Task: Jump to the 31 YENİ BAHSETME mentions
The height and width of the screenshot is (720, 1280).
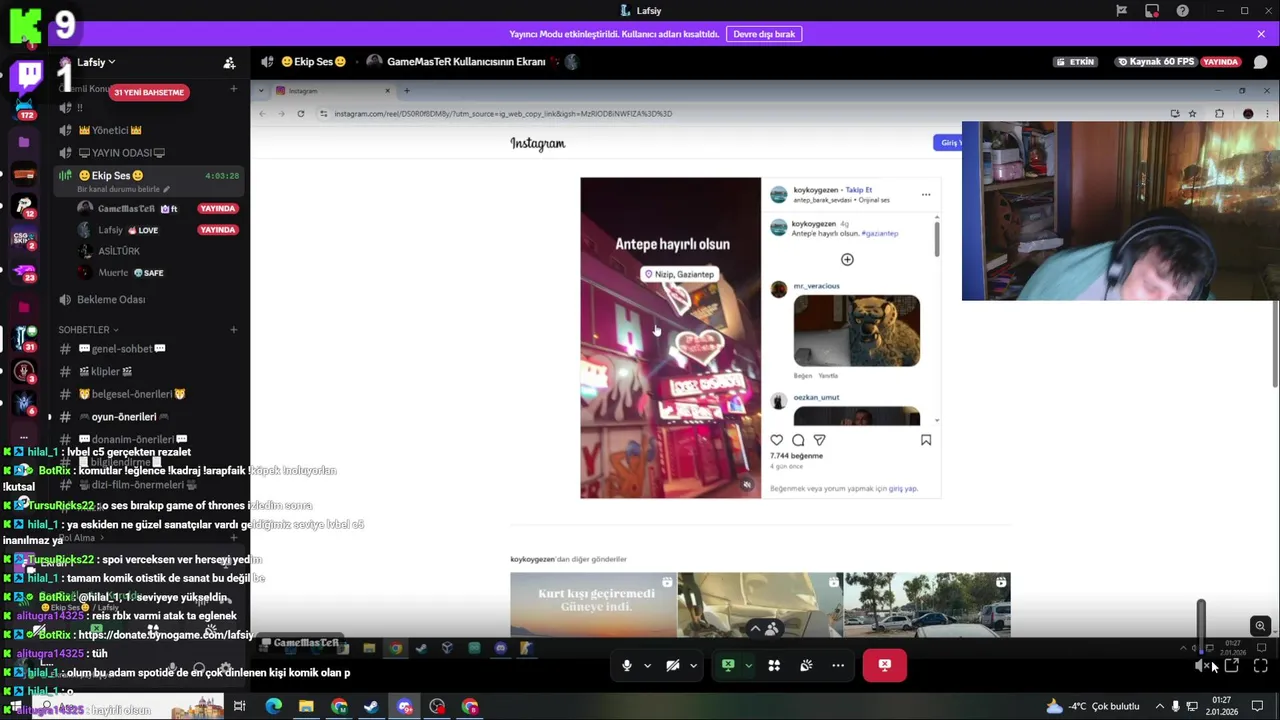Action: click(149, 92)
